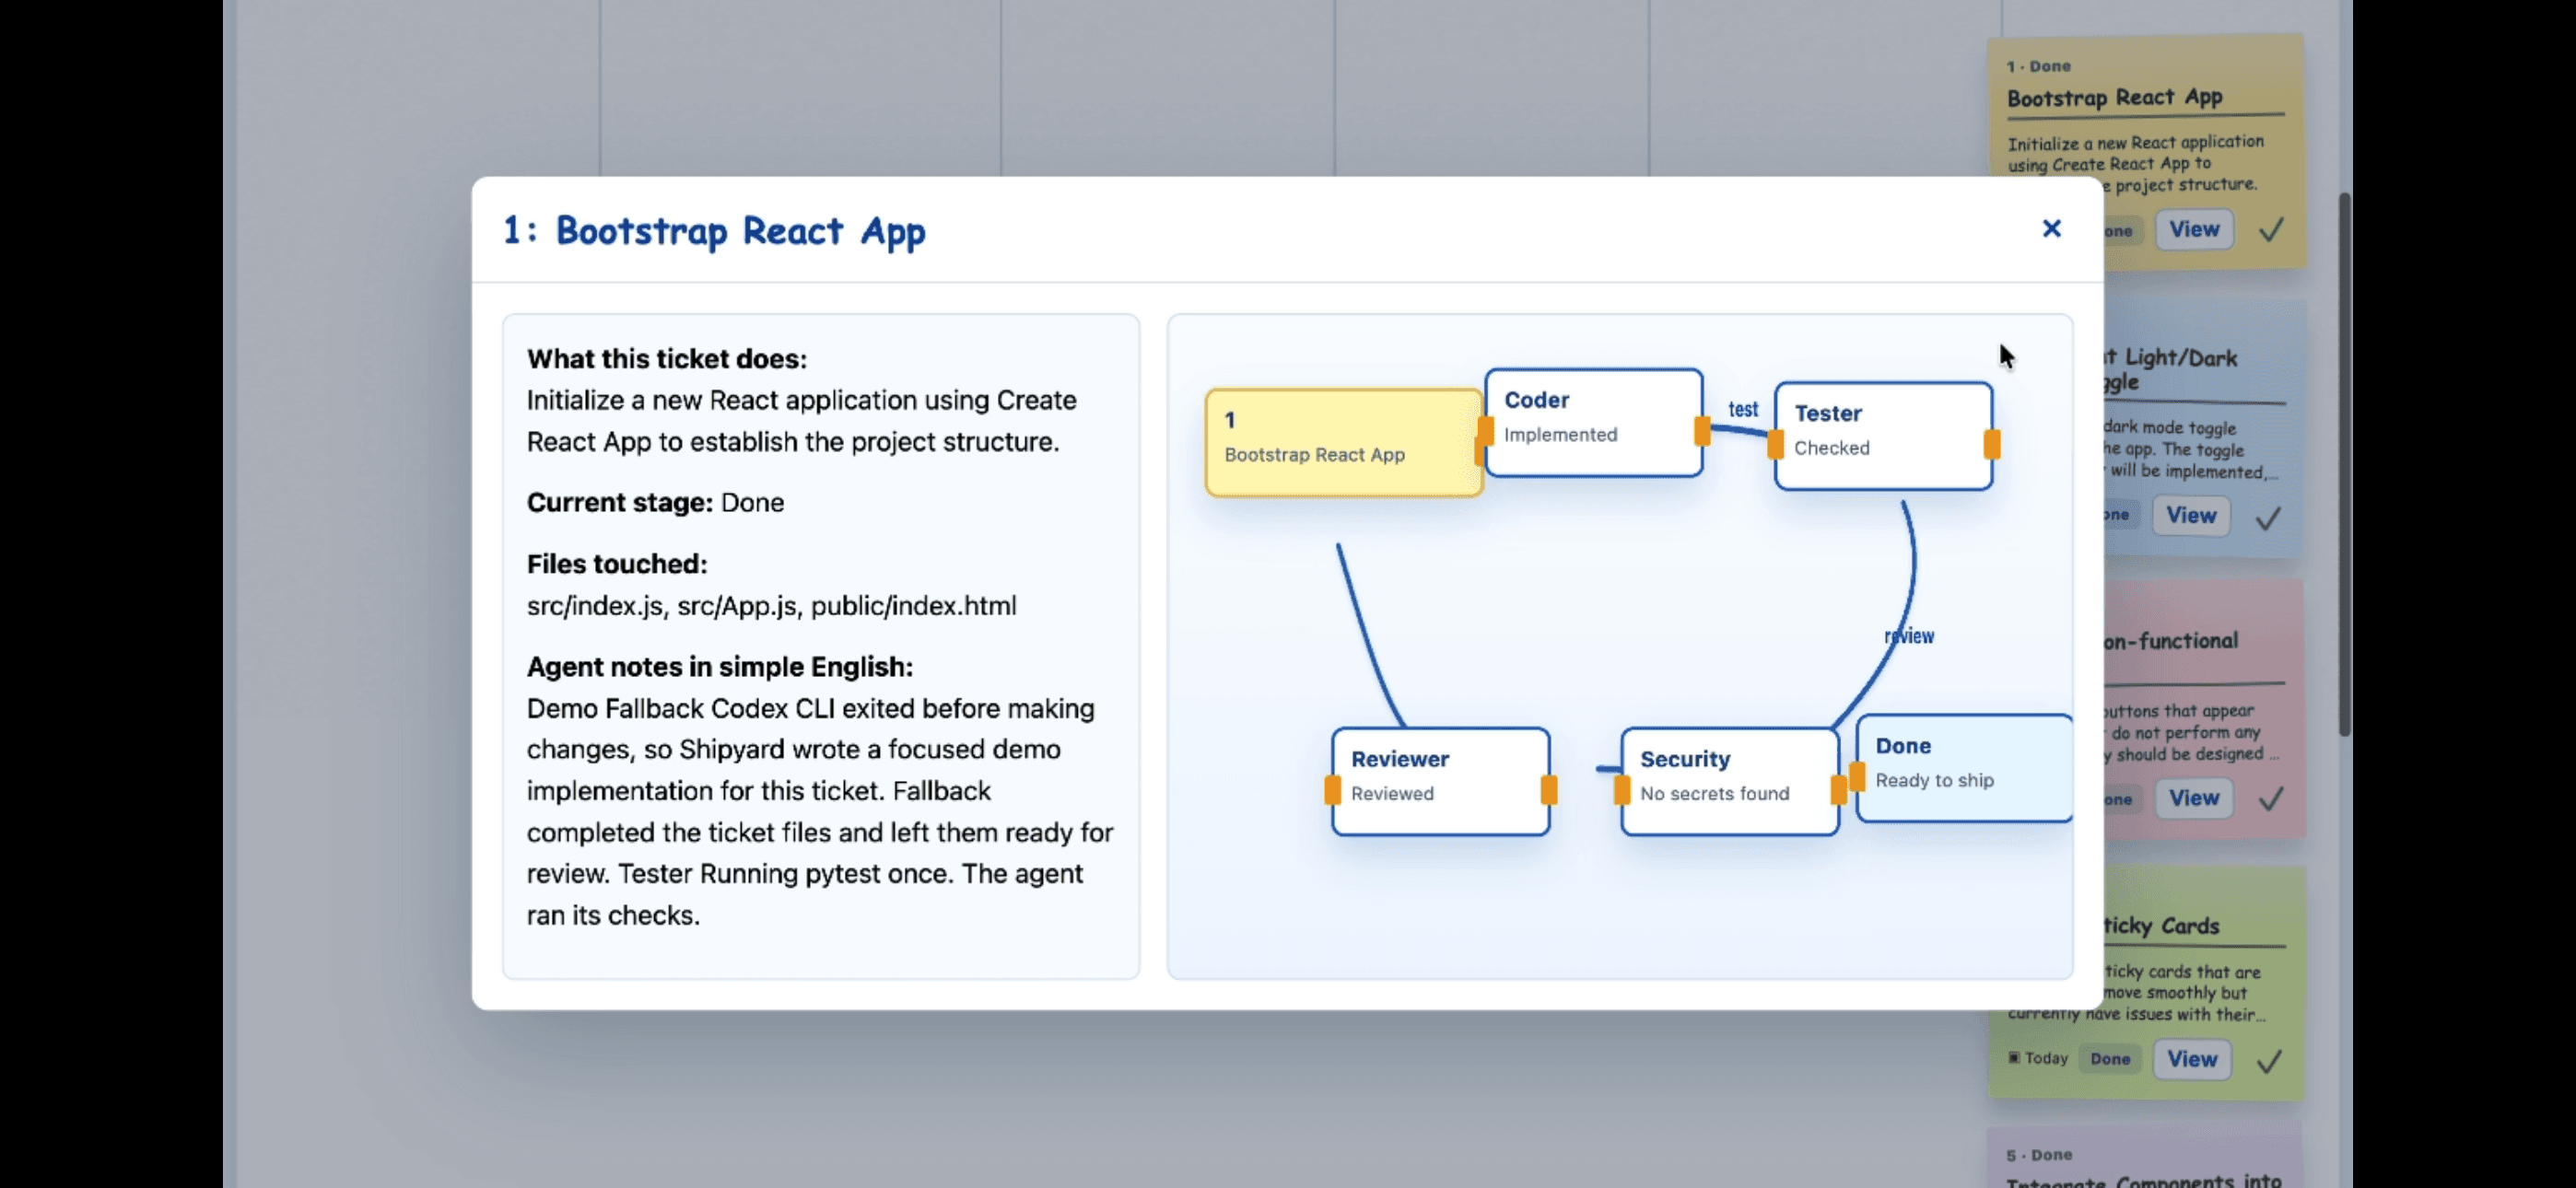Click the dialog title '1: Bootstrap React App'
The image size is (2576, 1188).
tap(714, 231)
